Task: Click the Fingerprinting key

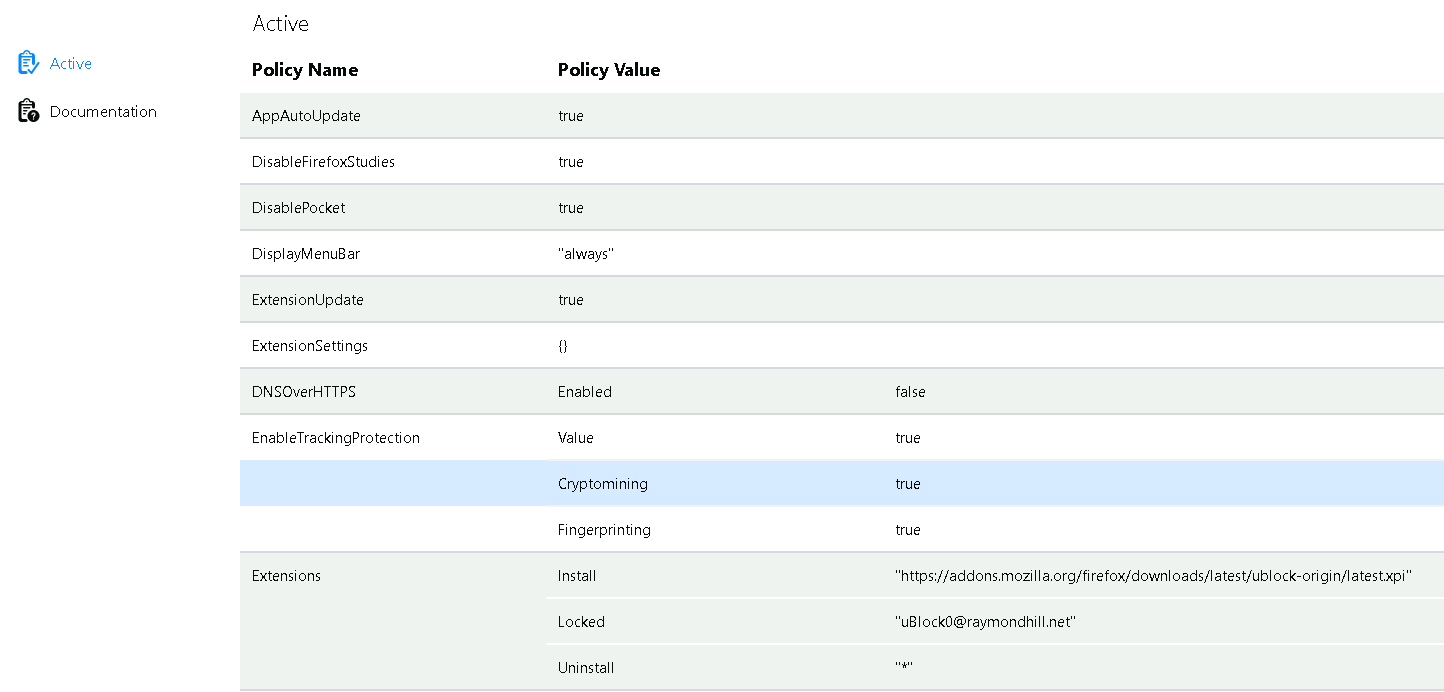Action: point(604,530)
